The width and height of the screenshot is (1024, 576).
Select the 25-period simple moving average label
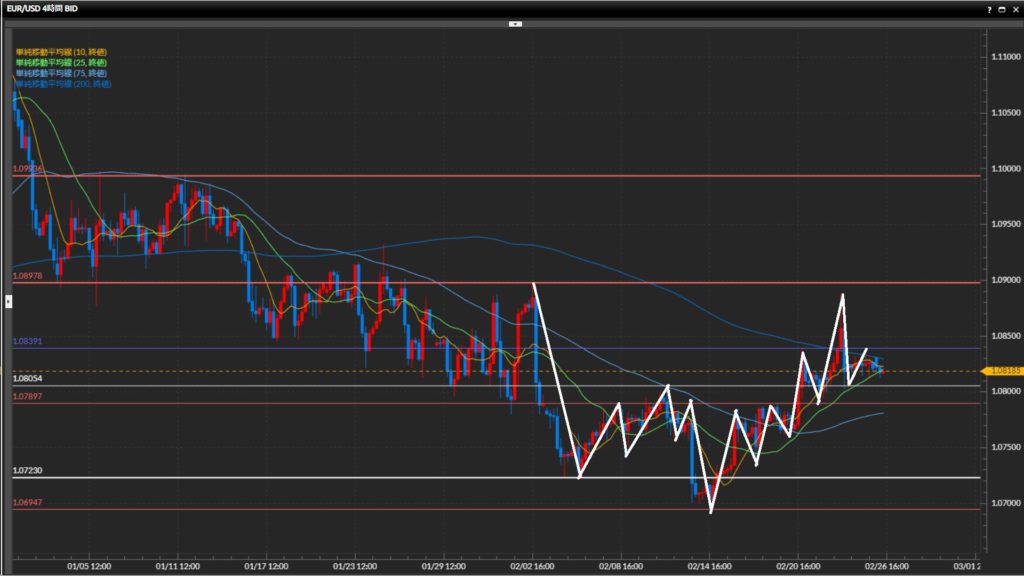(x=60, y=63)
